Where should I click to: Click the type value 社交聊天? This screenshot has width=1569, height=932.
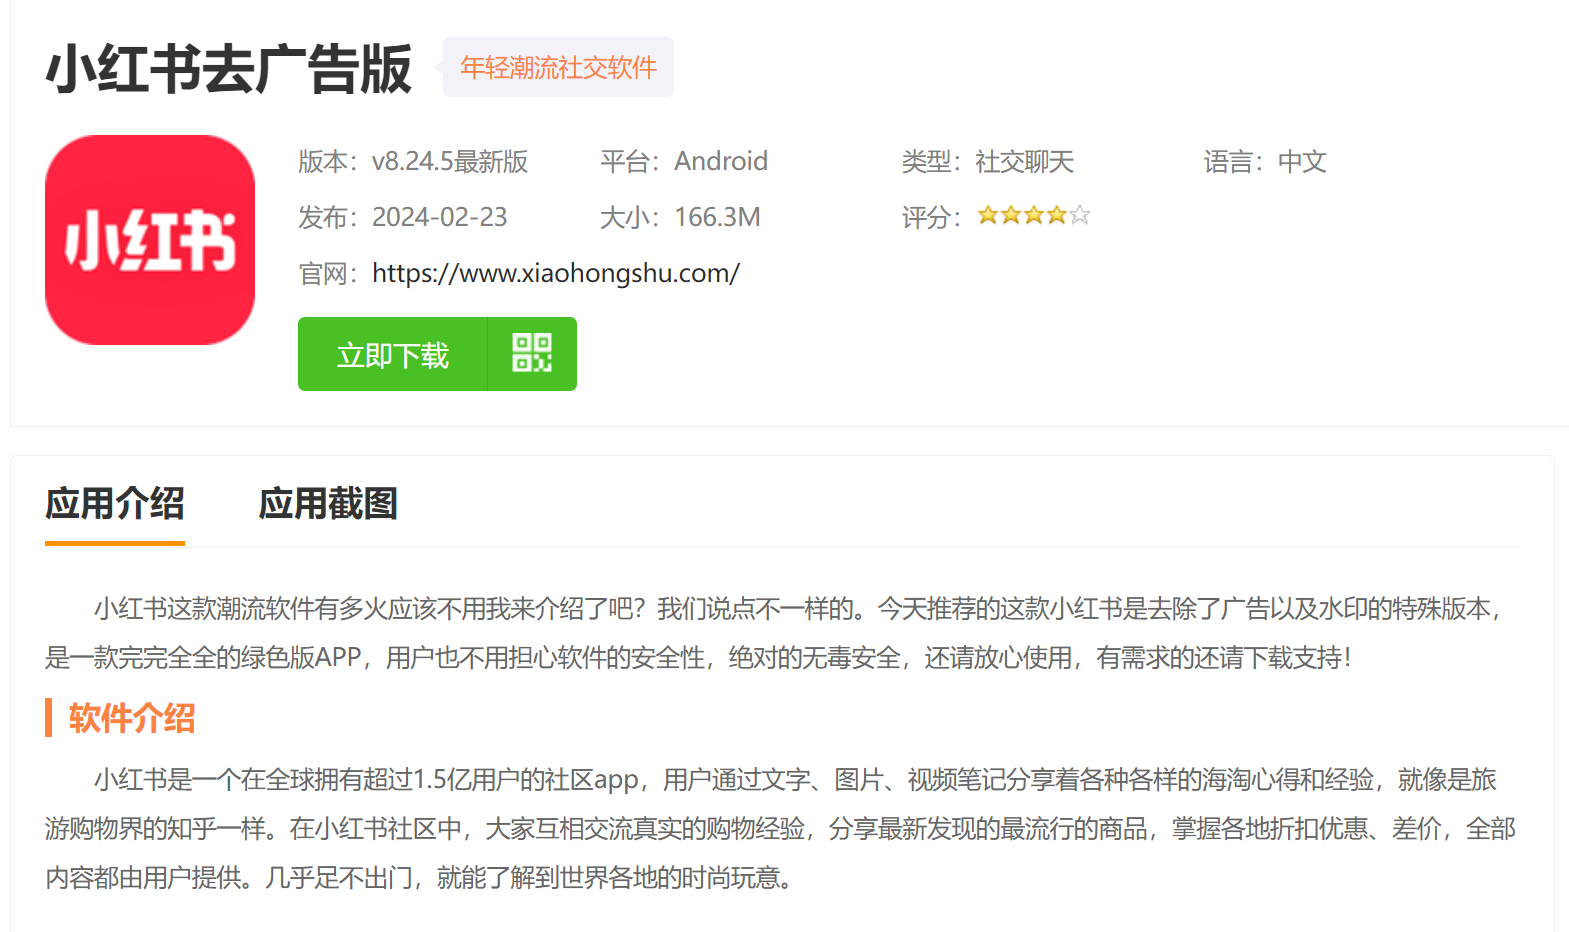pos(1024,161)
